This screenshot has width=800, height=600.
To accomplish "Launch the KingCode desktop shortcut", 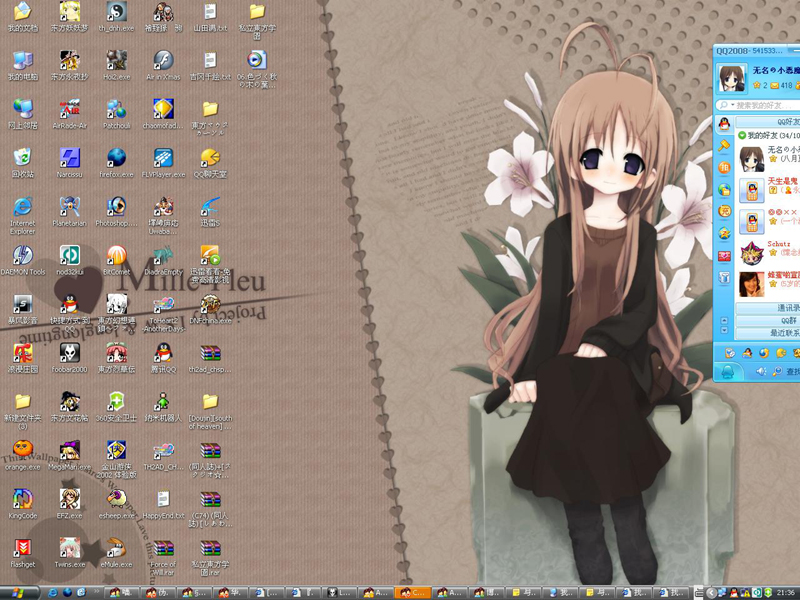I will click(x=23, y=505).
